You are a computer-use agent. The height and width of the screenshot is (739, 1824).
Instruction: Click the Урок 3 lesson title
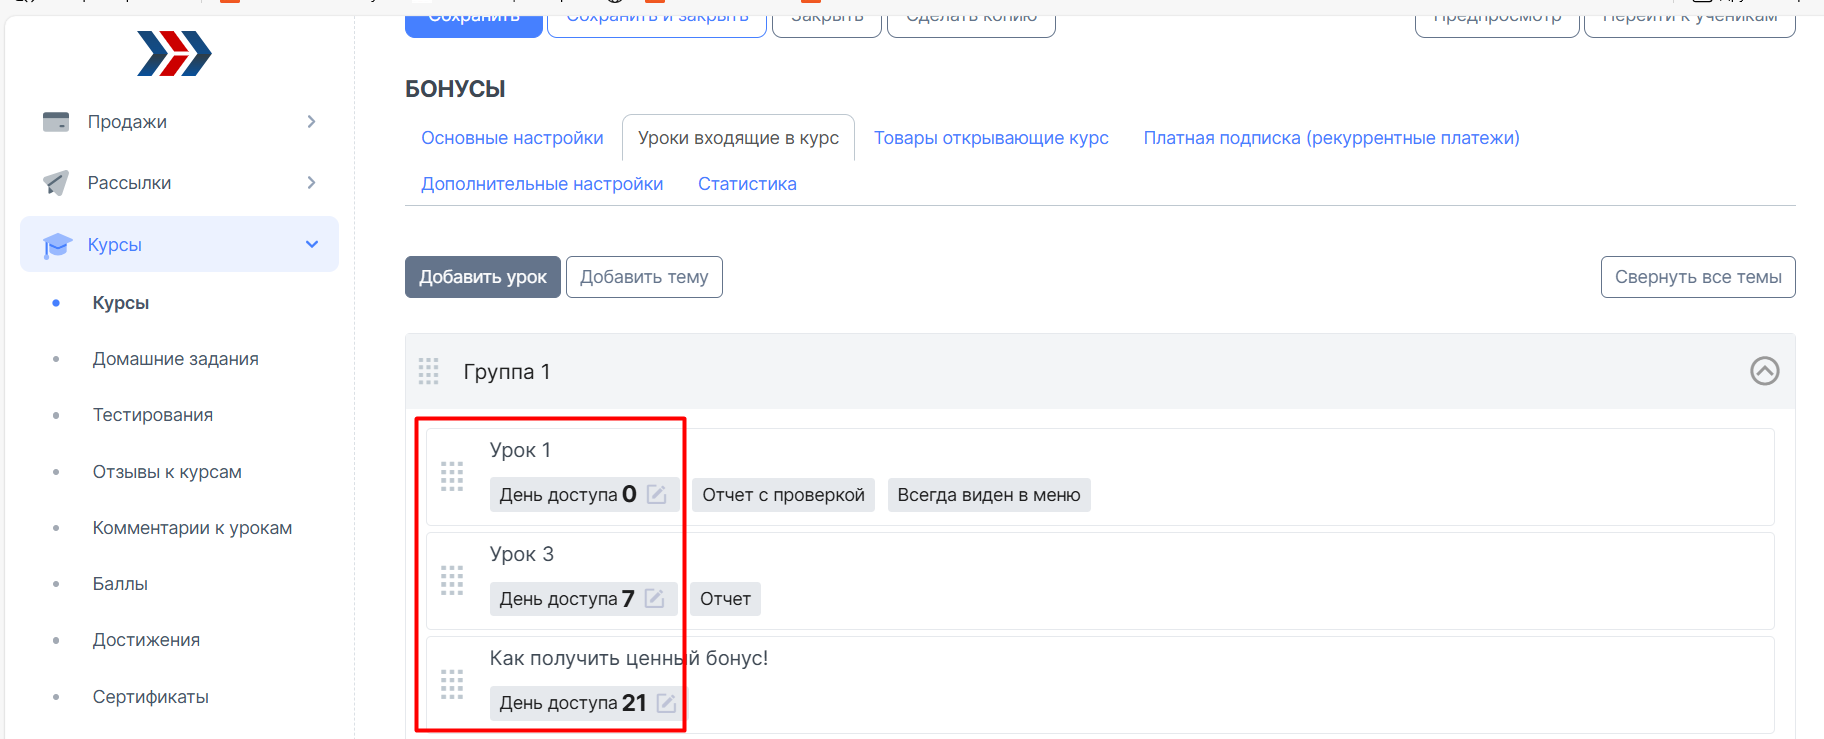coord(521,554)
